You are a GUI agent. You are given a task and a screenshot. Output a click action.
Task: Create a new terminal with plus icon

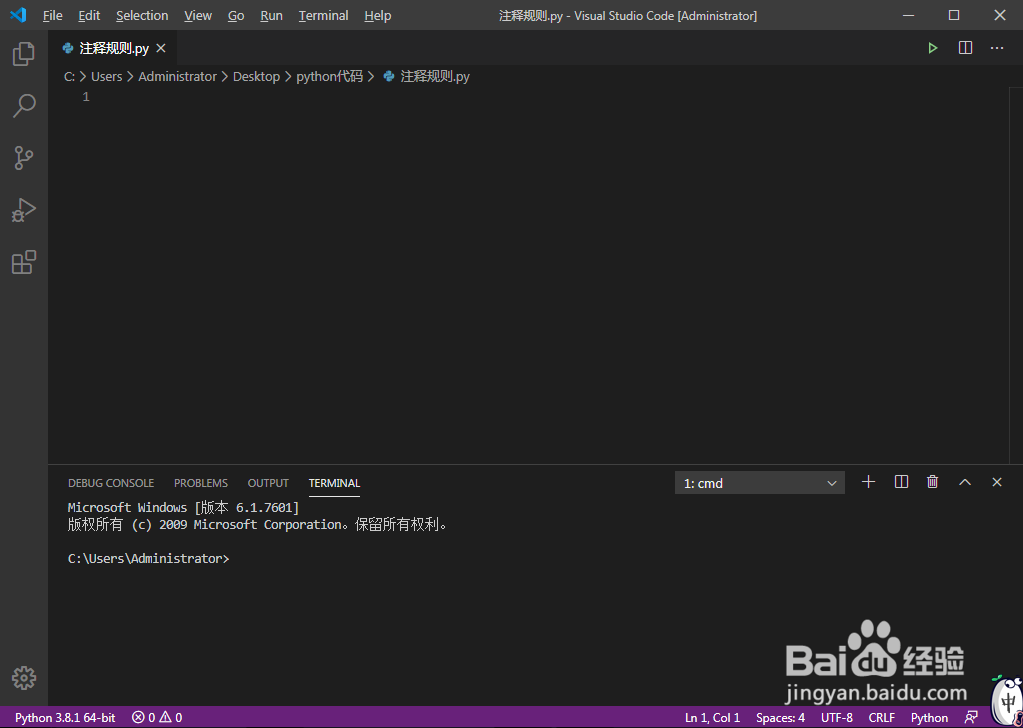point(868,482)
